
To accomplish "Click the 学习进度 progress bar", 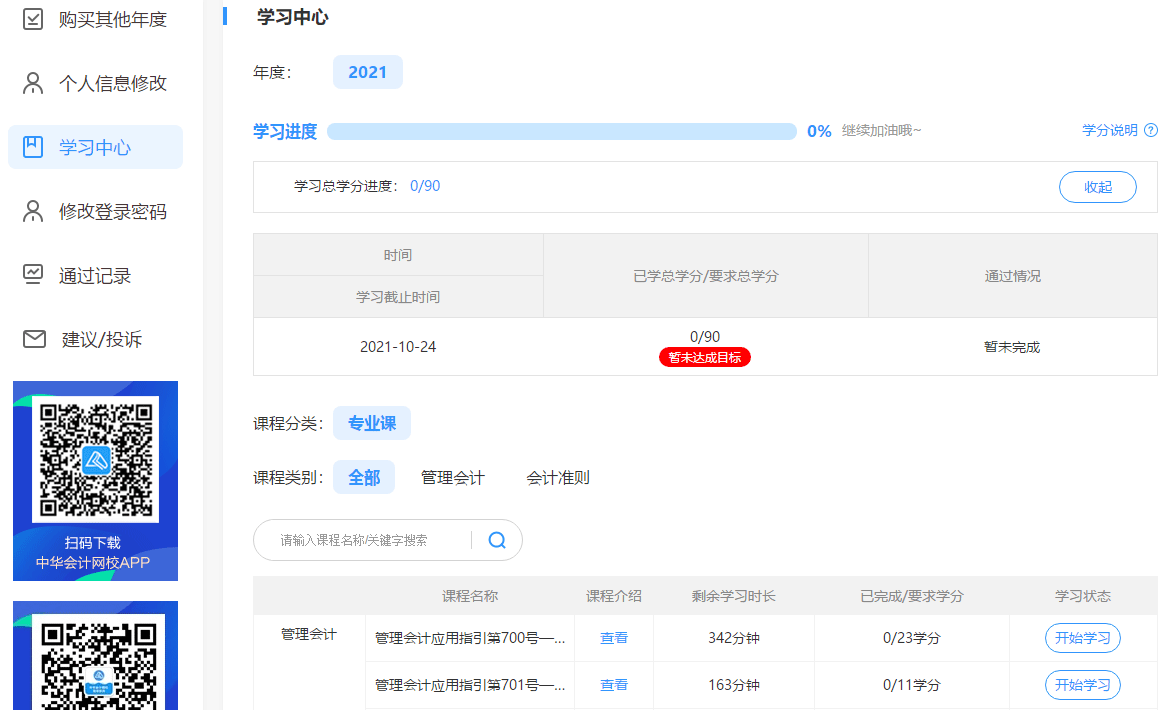I will (x=561, y=131).
